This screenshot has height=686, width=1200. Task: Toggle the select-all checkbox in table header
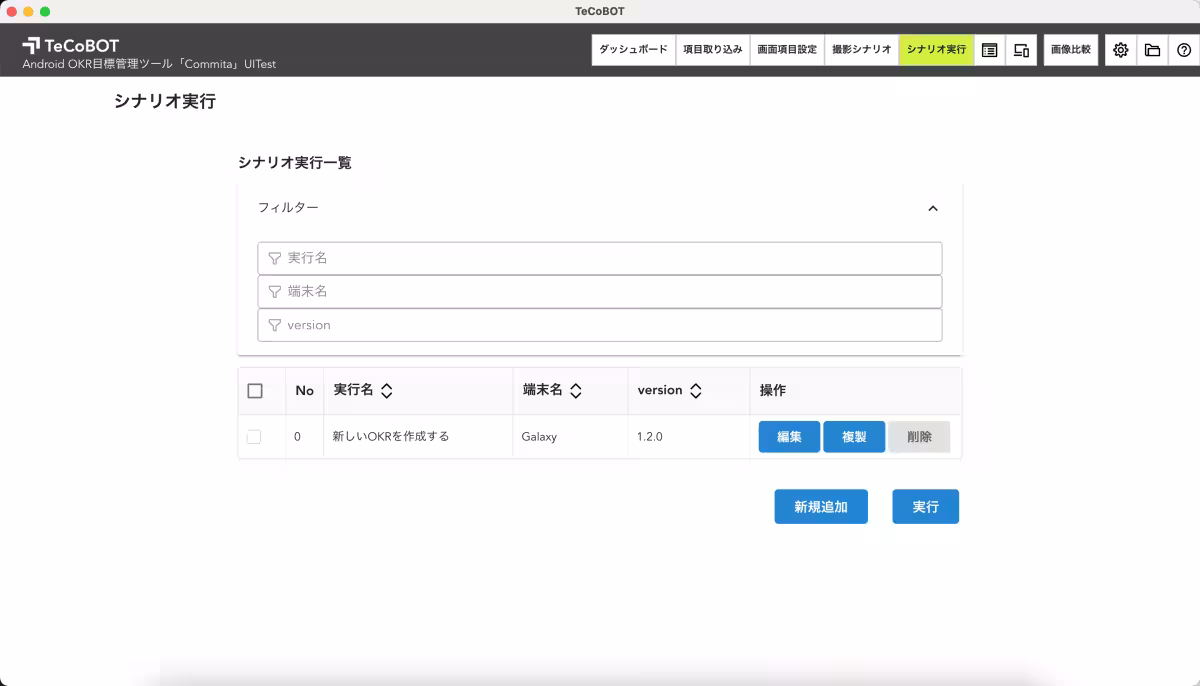(255, 391)
